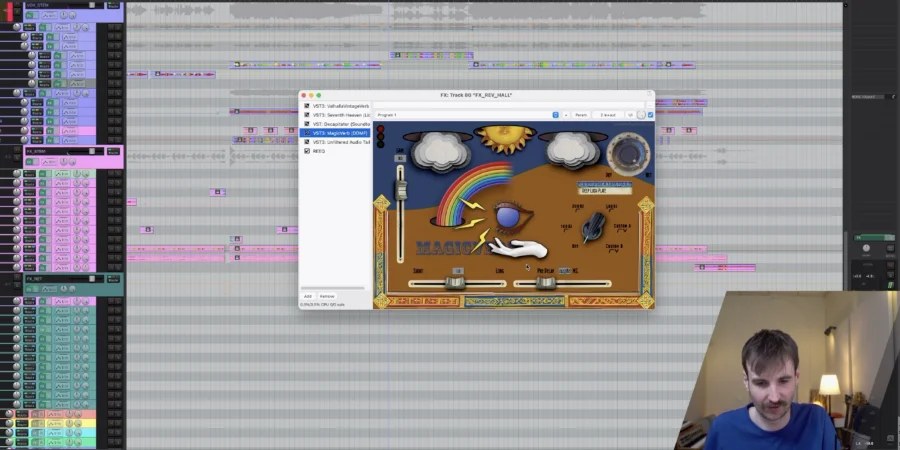Click the FX comment field above preset bar

[509, 106]
